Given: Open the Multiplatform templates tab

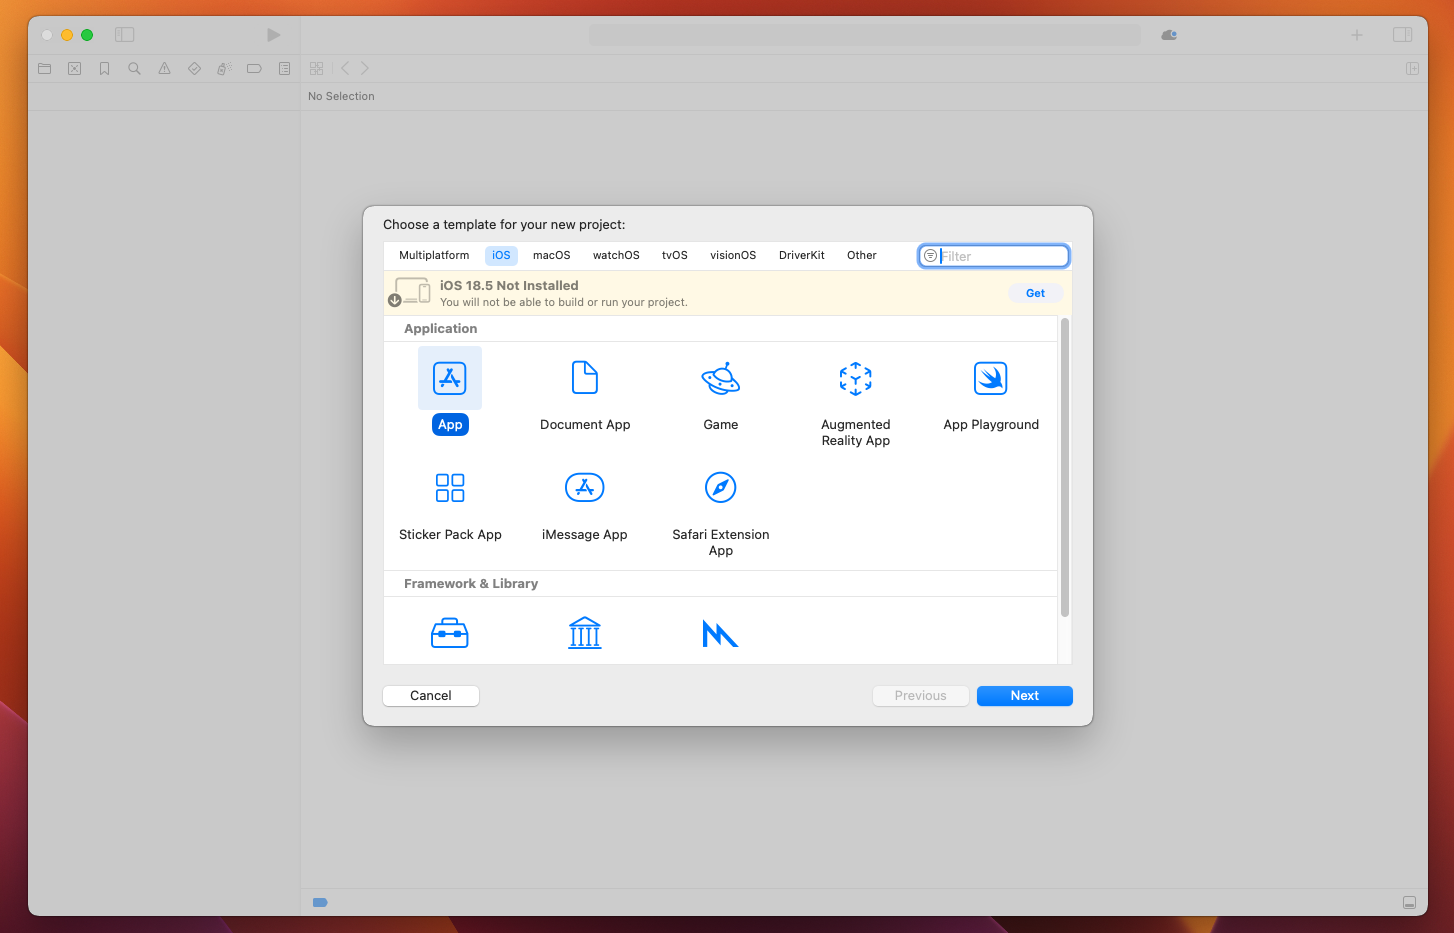Looking at the screenshot, I should 434,255.
